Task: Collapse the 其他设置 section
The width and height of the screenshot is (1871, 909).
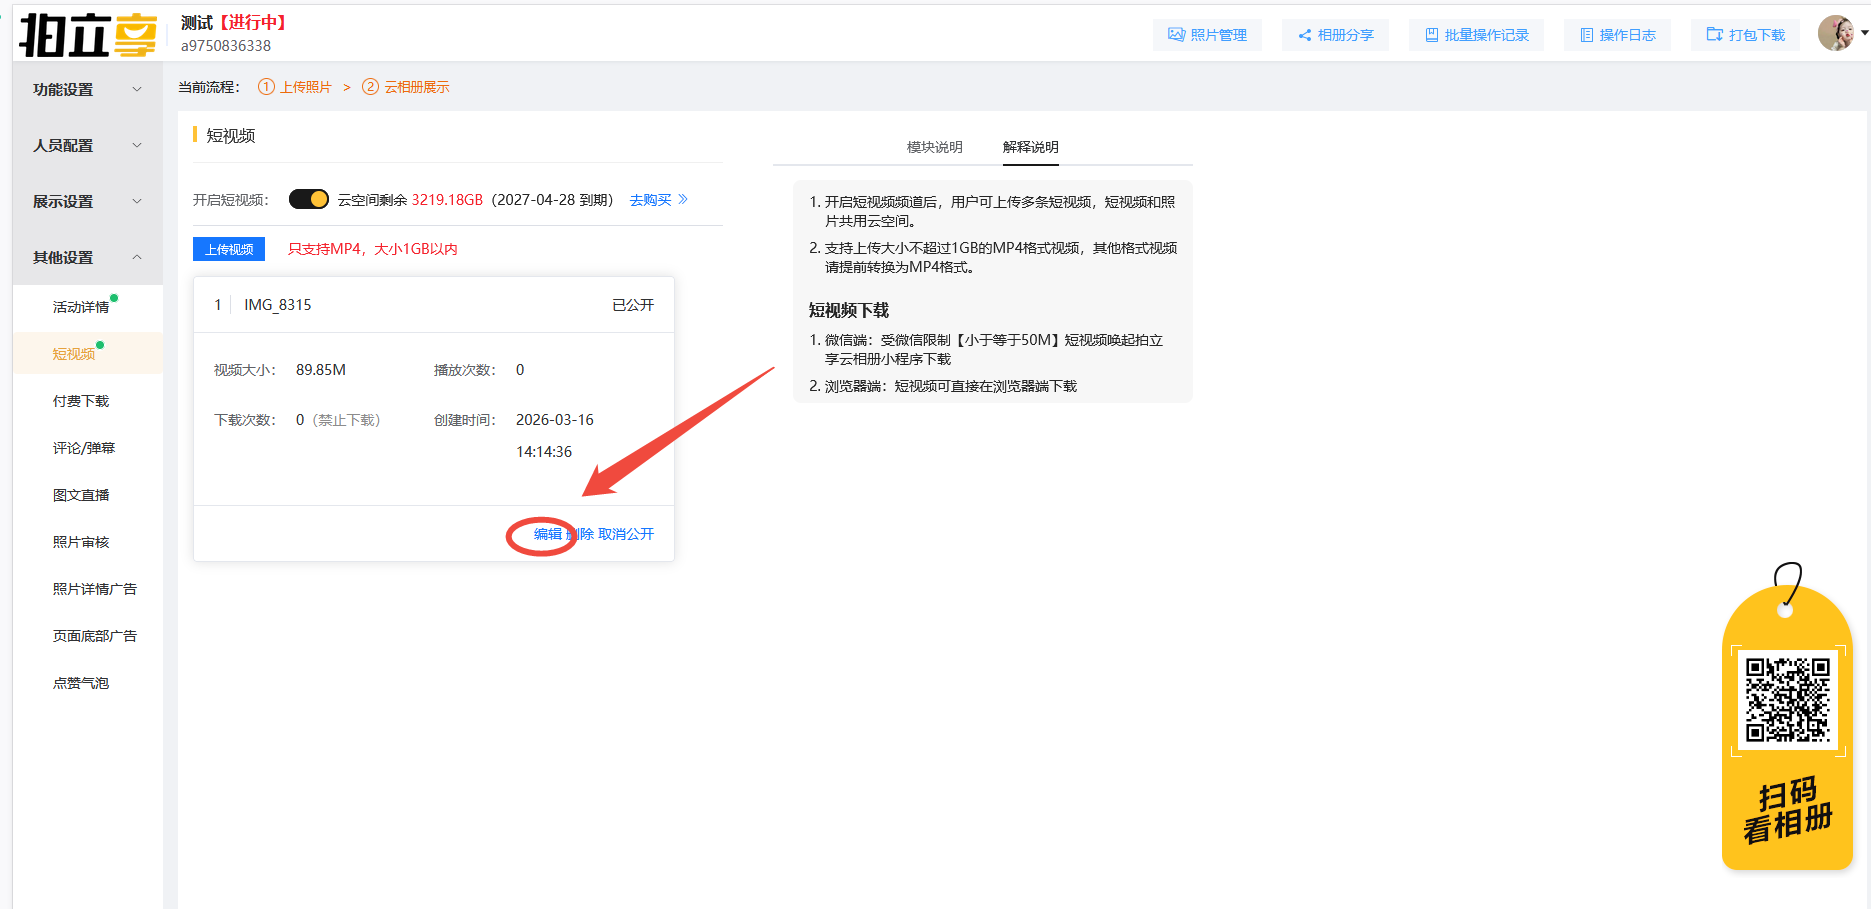Action: [87, 256]
